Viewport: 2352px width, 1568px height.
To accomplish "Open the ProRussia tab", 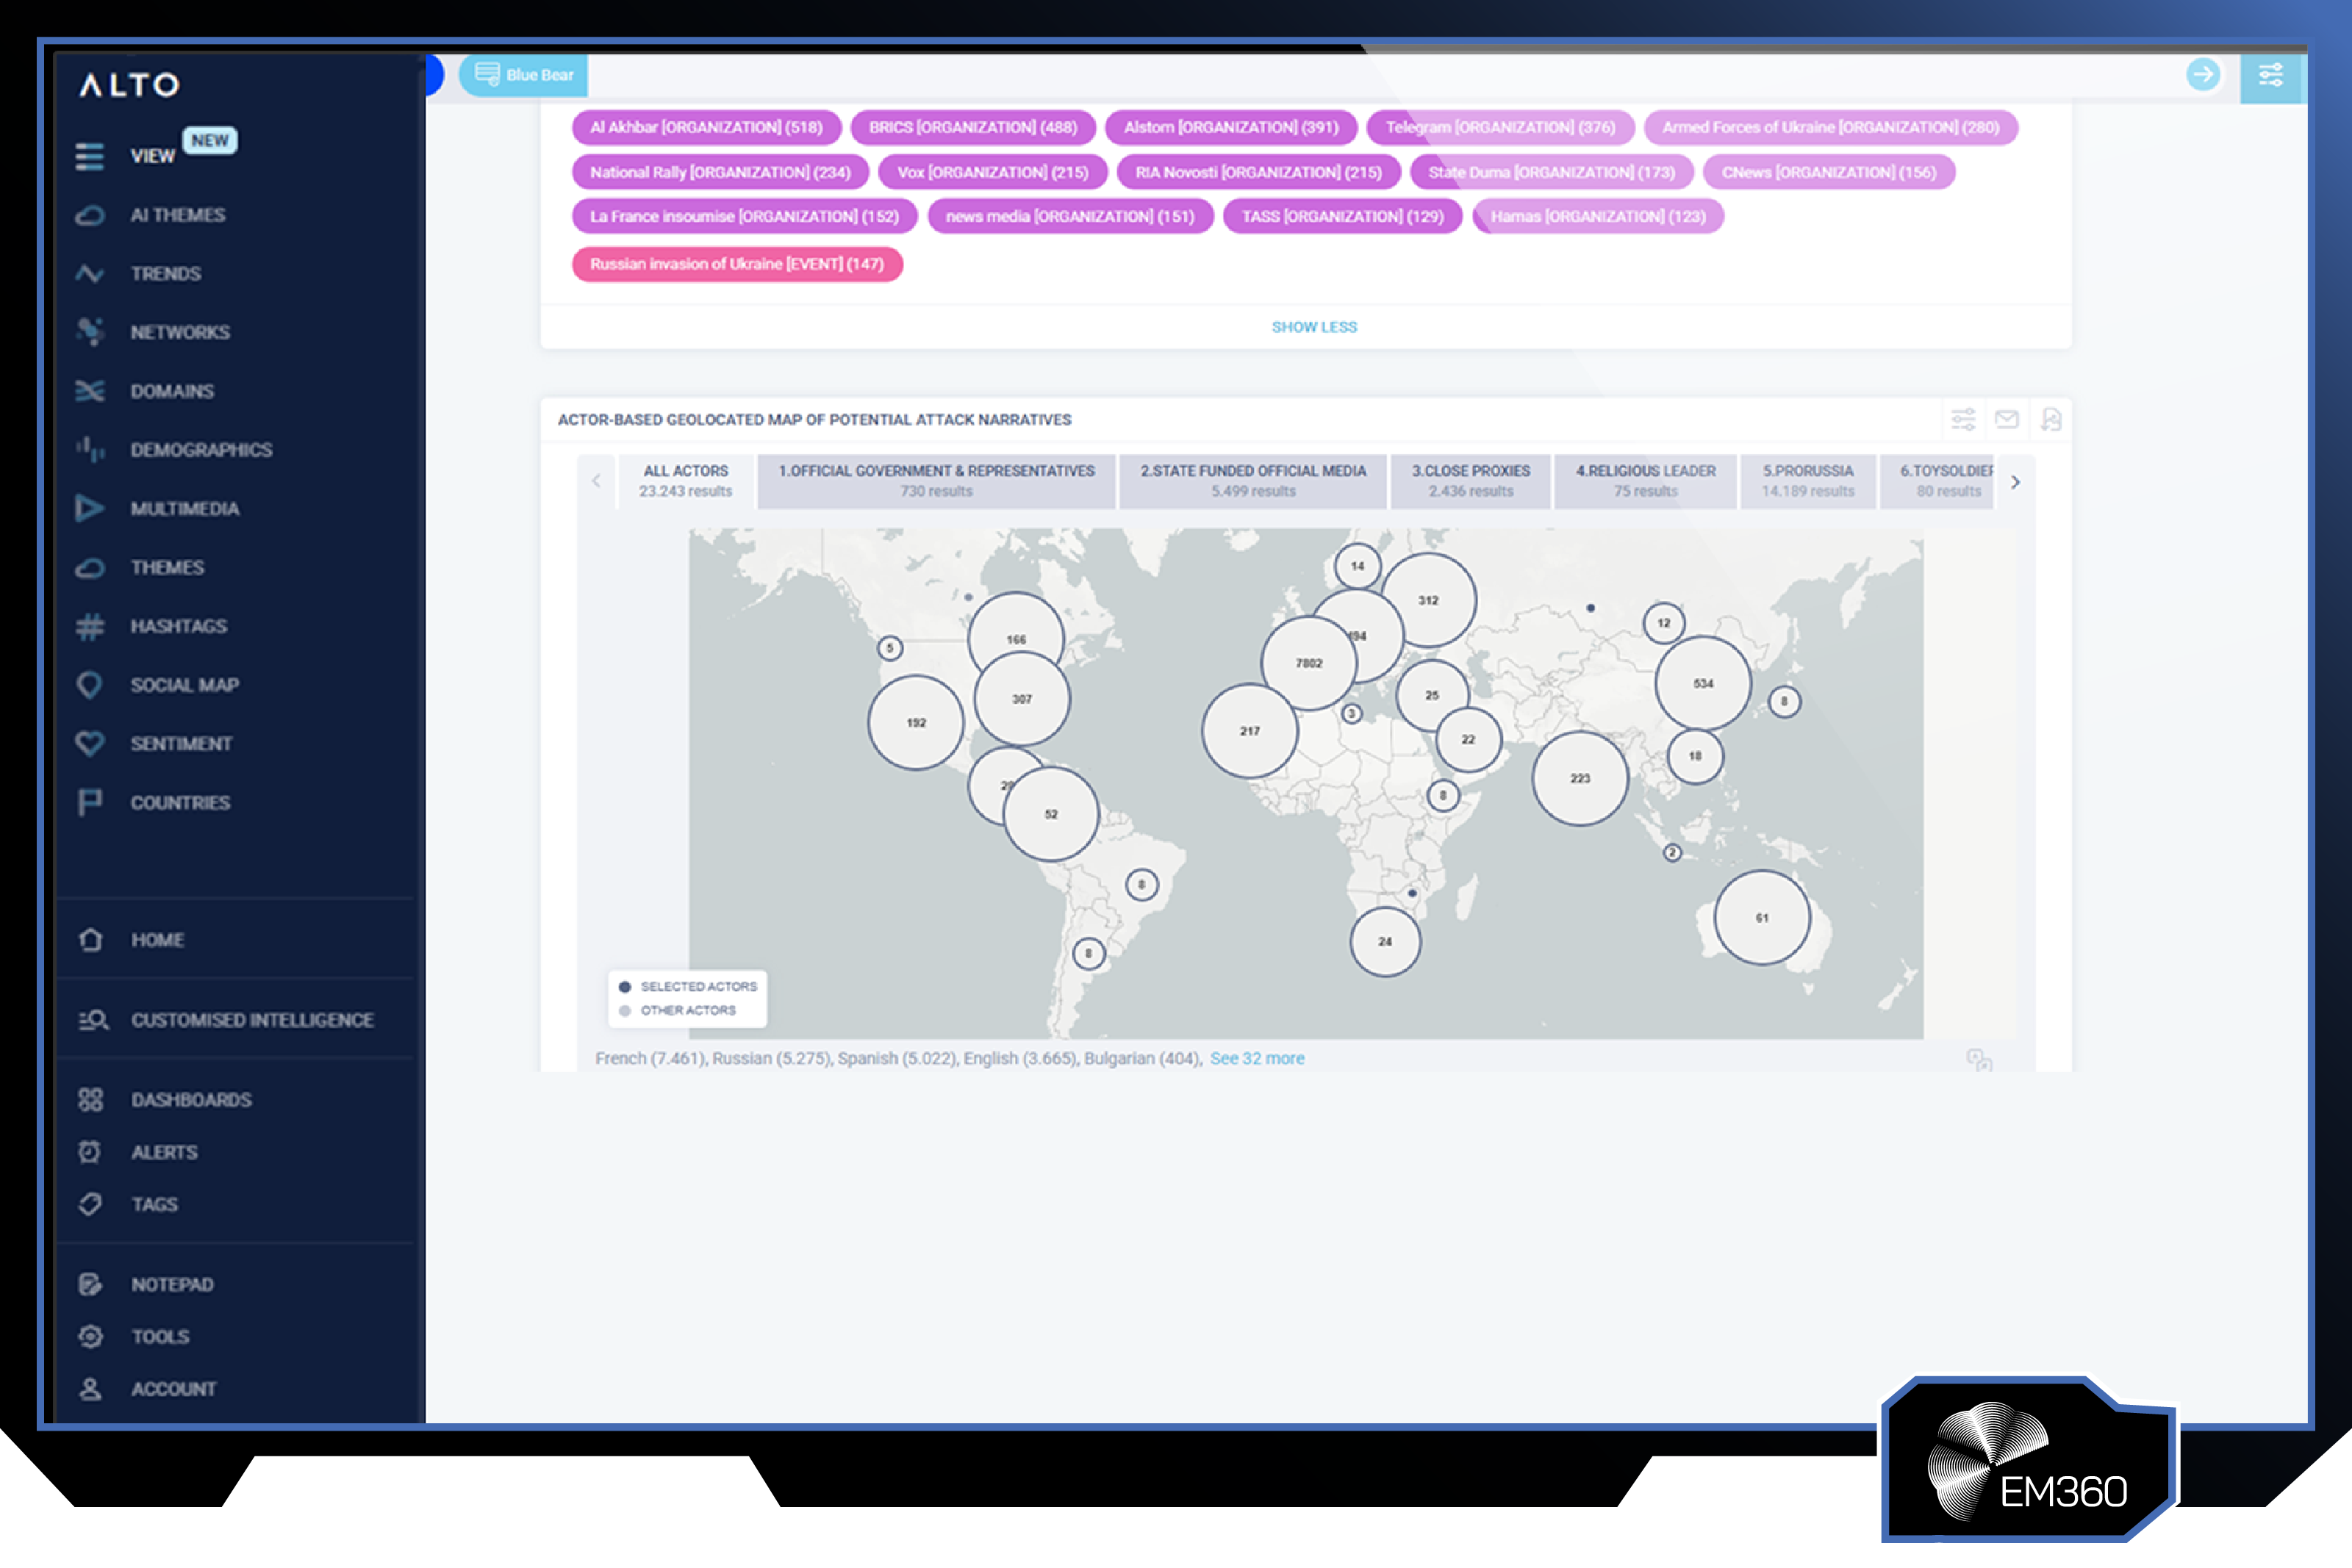I will click(x=1808, y=481).
